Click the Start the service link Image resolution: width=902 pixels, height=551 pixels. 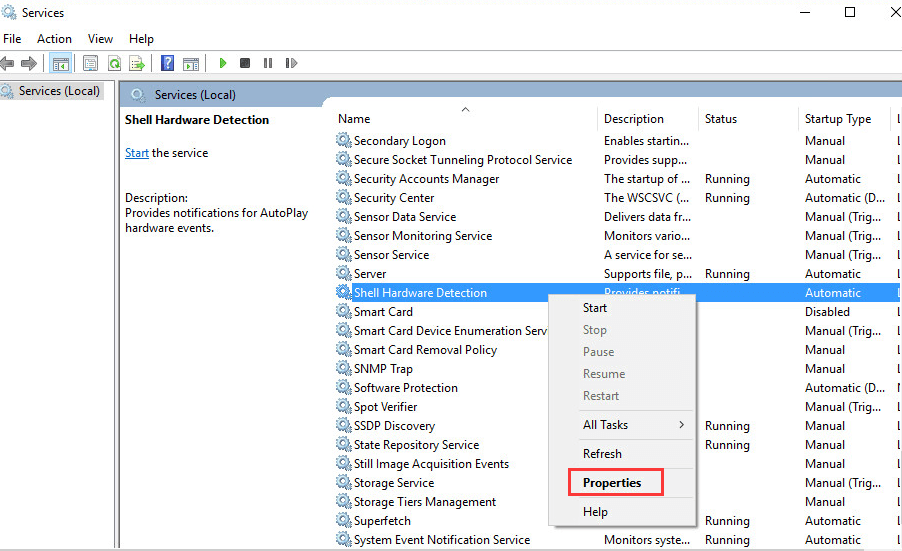(x=136, y=153)
